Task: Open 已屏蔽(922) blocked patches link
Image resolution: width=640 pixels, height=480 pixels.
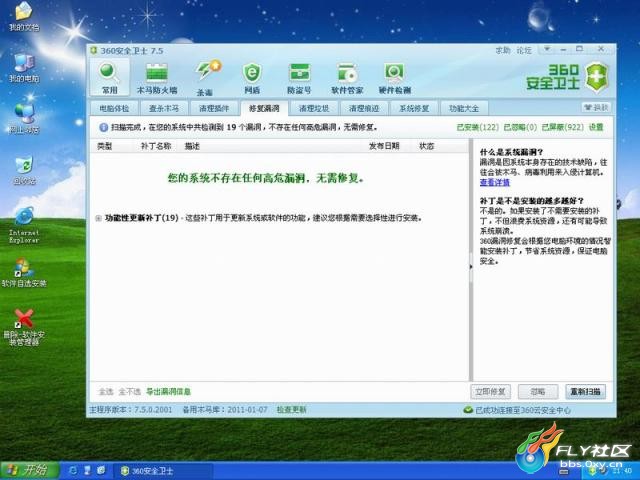Action: point(562,127)
